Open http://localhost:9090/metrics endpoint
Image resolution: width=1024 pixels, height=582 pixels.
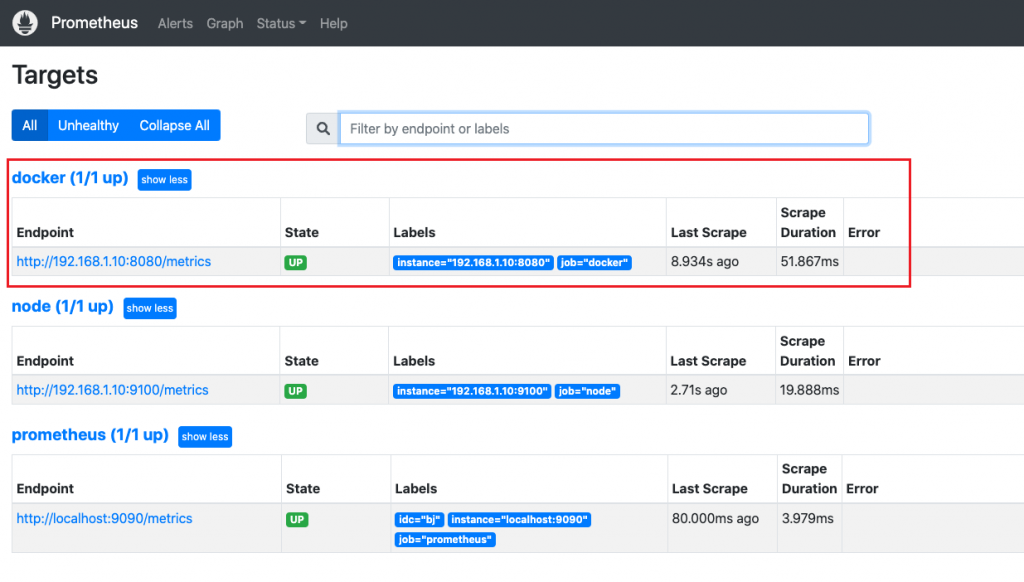104,519
